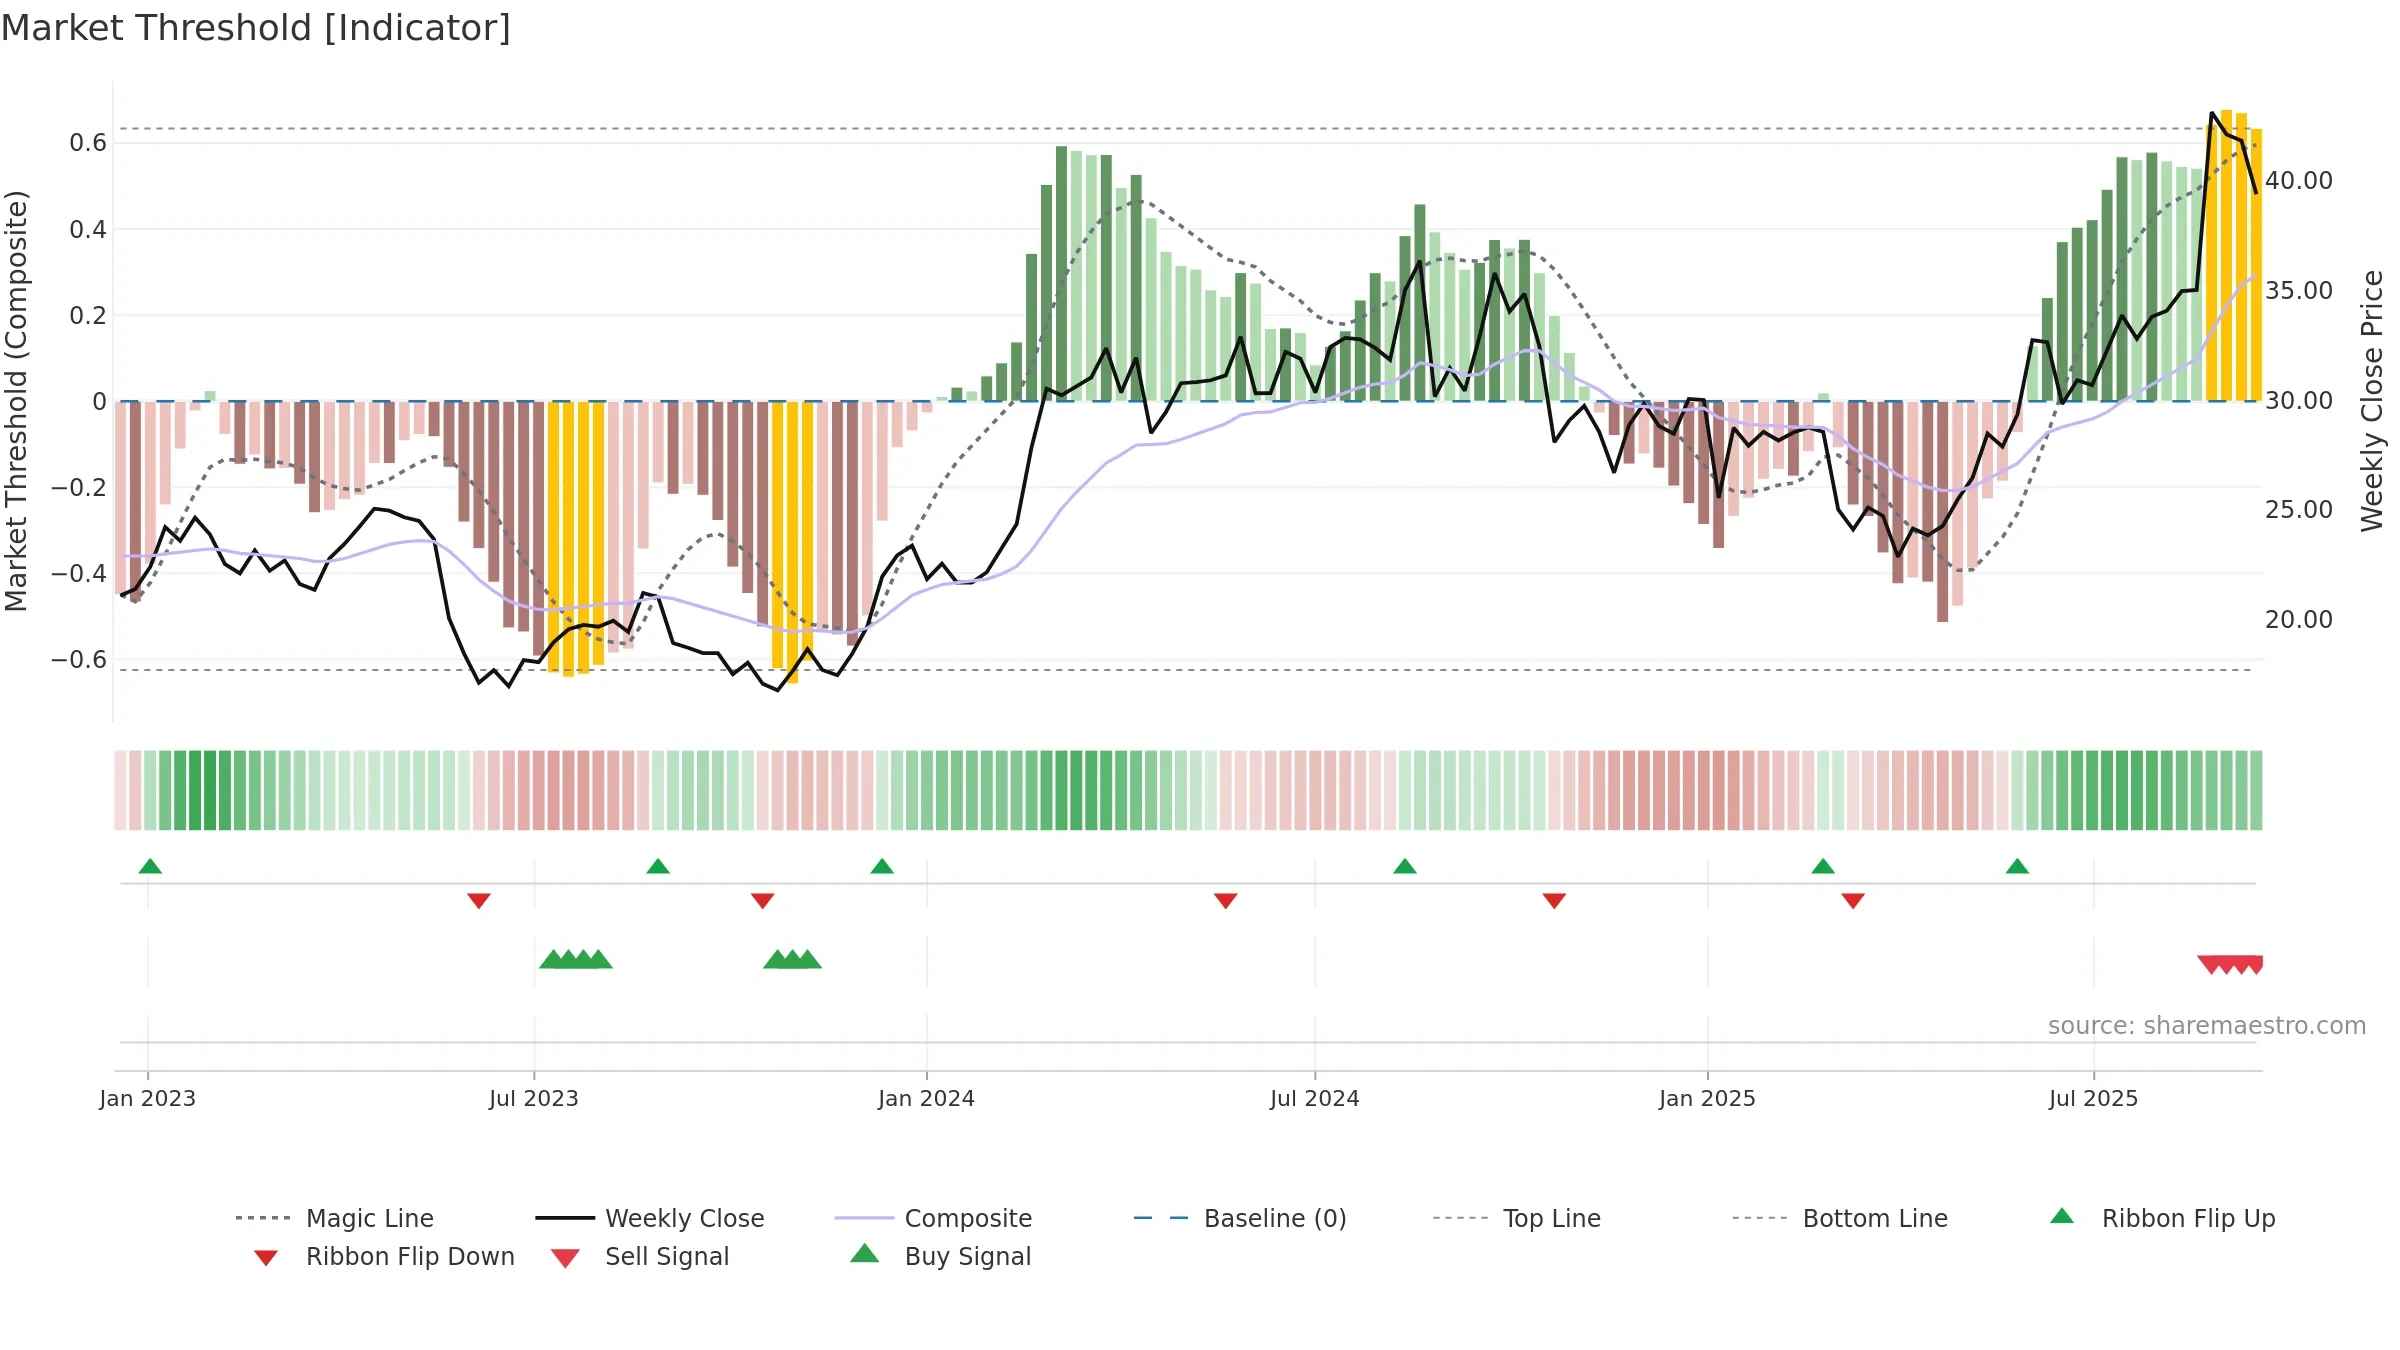Click the '−0.4' left axis tick
The height and width of the screenshot is (1350, 2400).
click(79, 574)
